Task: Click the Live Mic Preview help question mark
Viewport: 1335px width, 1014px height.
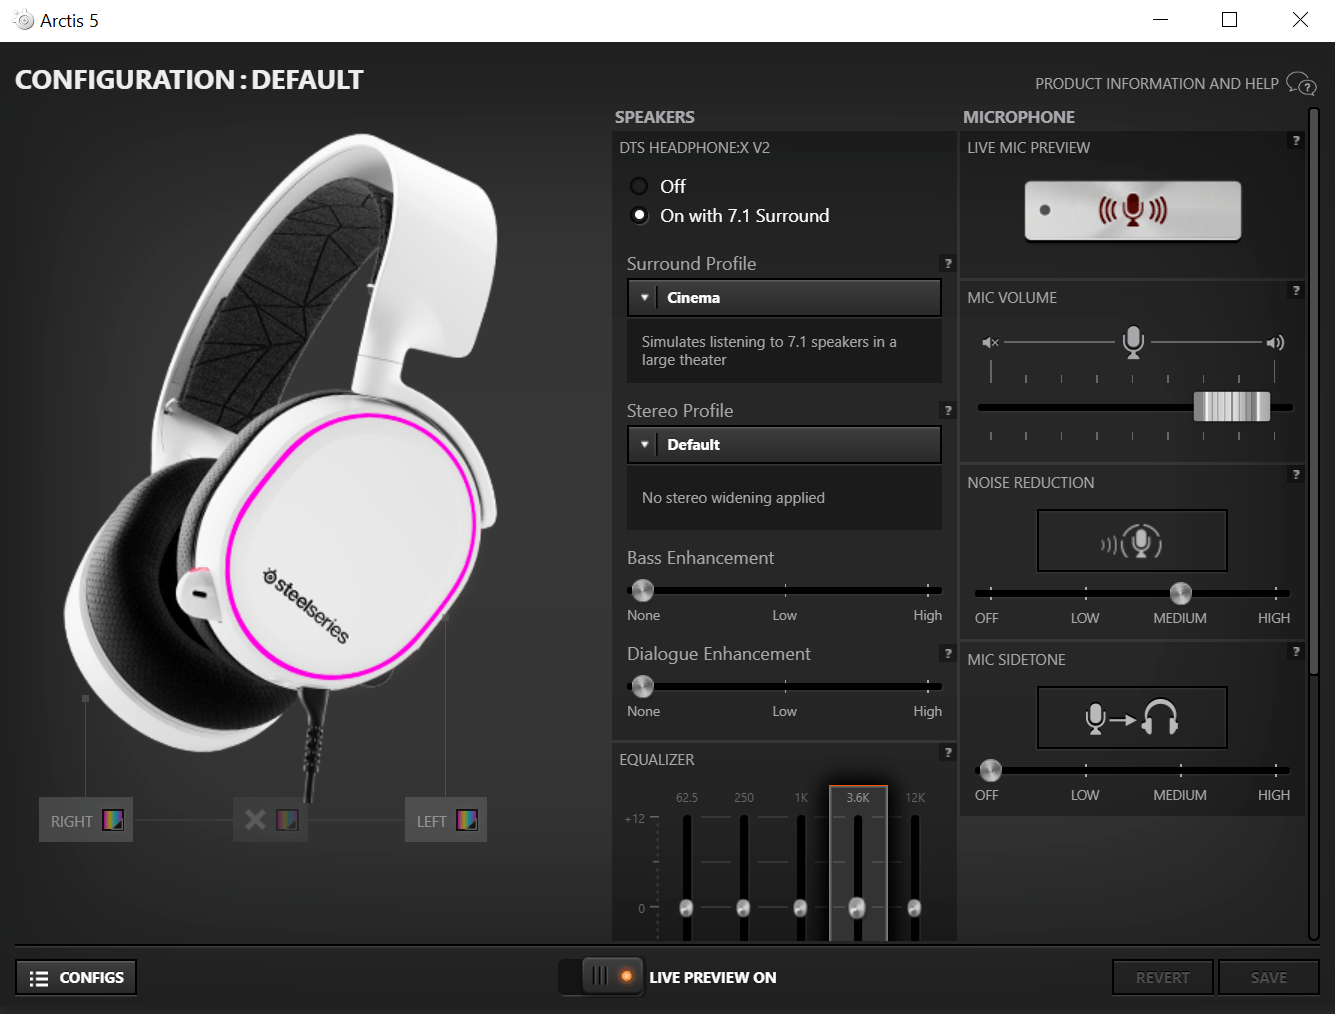Action: click(x=1296, y=140)
